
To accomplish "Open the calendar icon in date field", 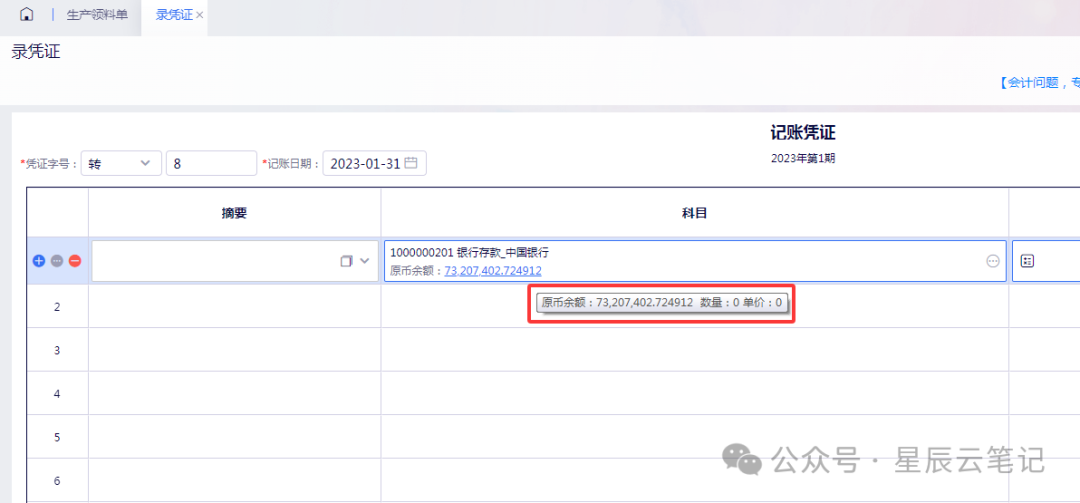I will (x=411, y=163).
